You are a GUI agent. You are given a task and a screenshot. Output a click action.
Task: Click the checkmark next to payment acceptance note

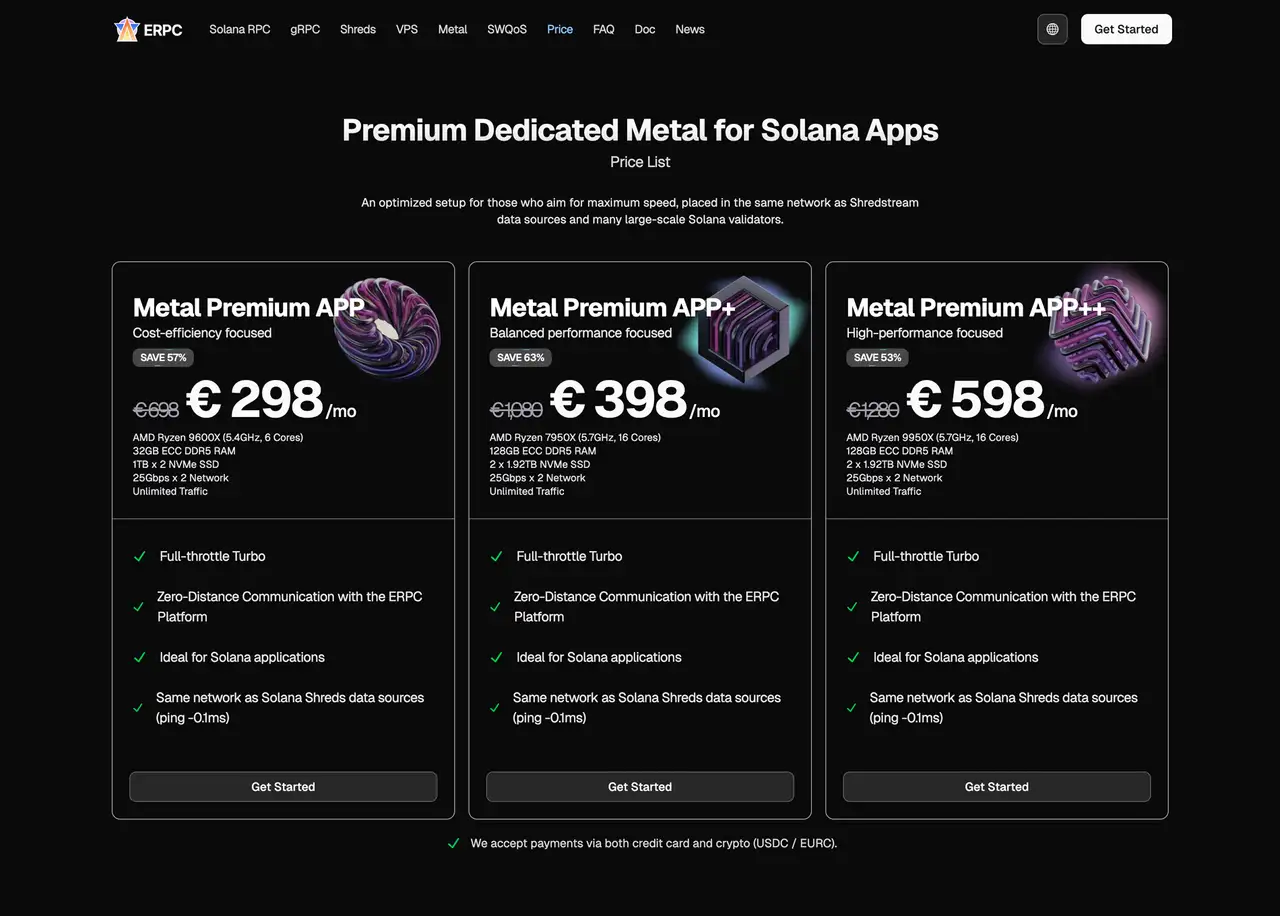pyautogui.click(x=455, y=843)
